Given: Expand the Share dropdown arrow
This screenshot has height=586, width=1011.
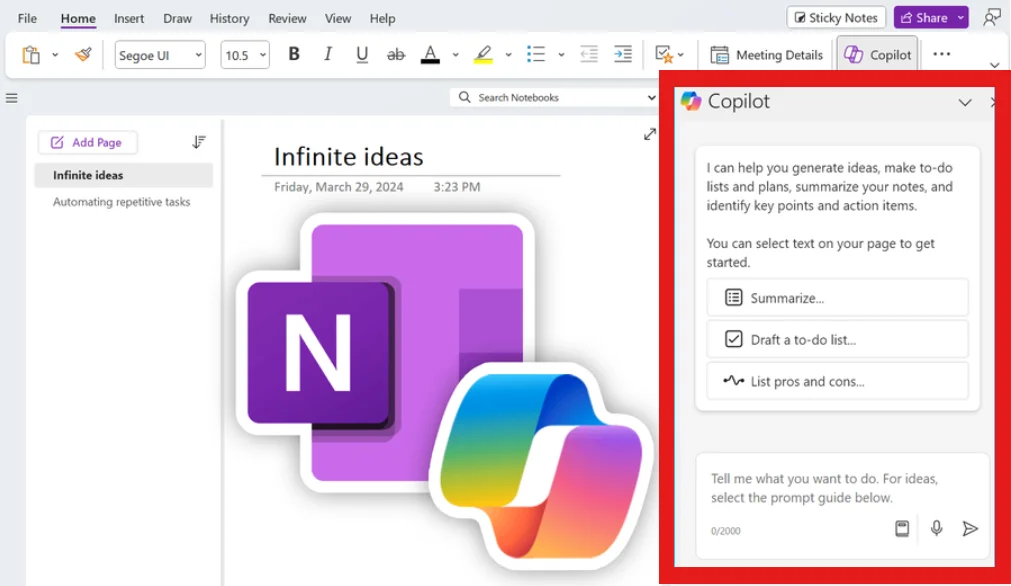Looking at the screenshot, I should 961,17.
